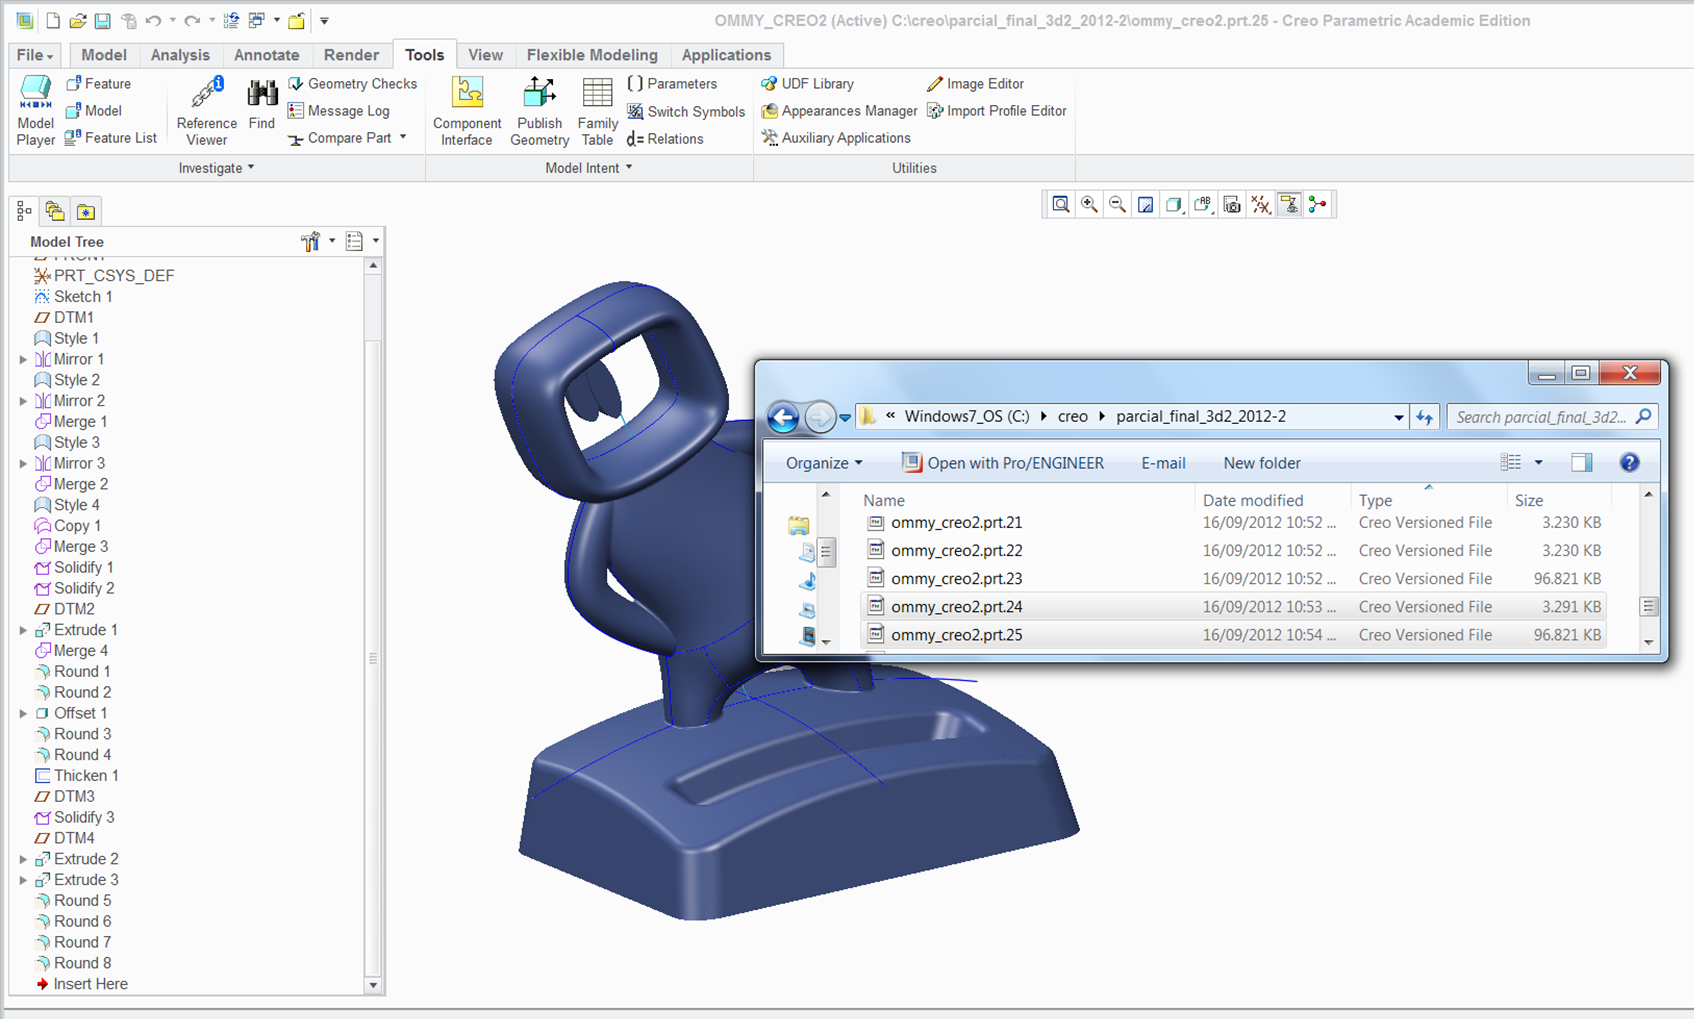This screenshot has height=1019, width=1694.
Task: Expand Offset 1 in Model Tree
Action: tap(23, 713)
